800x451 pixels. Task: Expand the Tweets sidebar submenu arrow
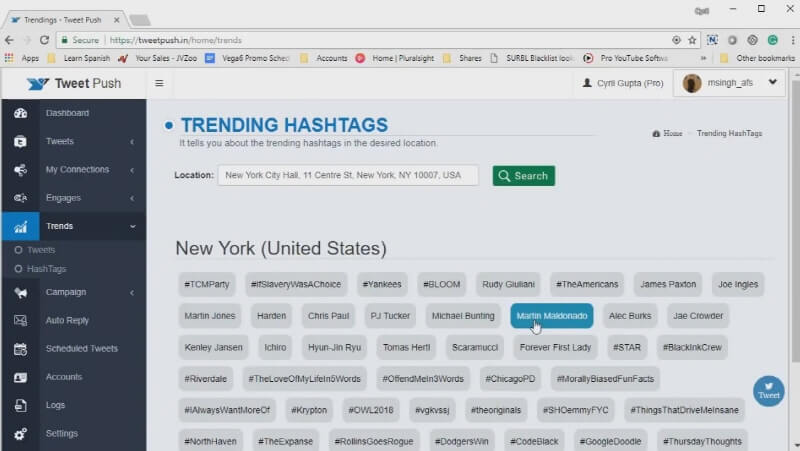point(132,142)
